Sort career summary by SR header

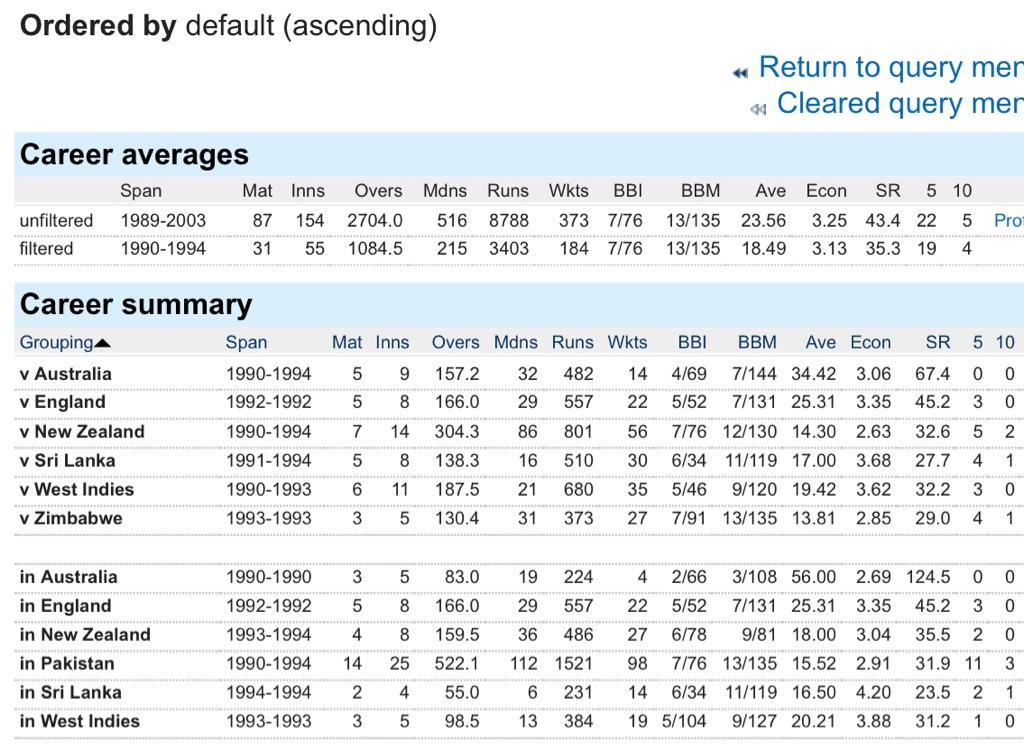938,342
